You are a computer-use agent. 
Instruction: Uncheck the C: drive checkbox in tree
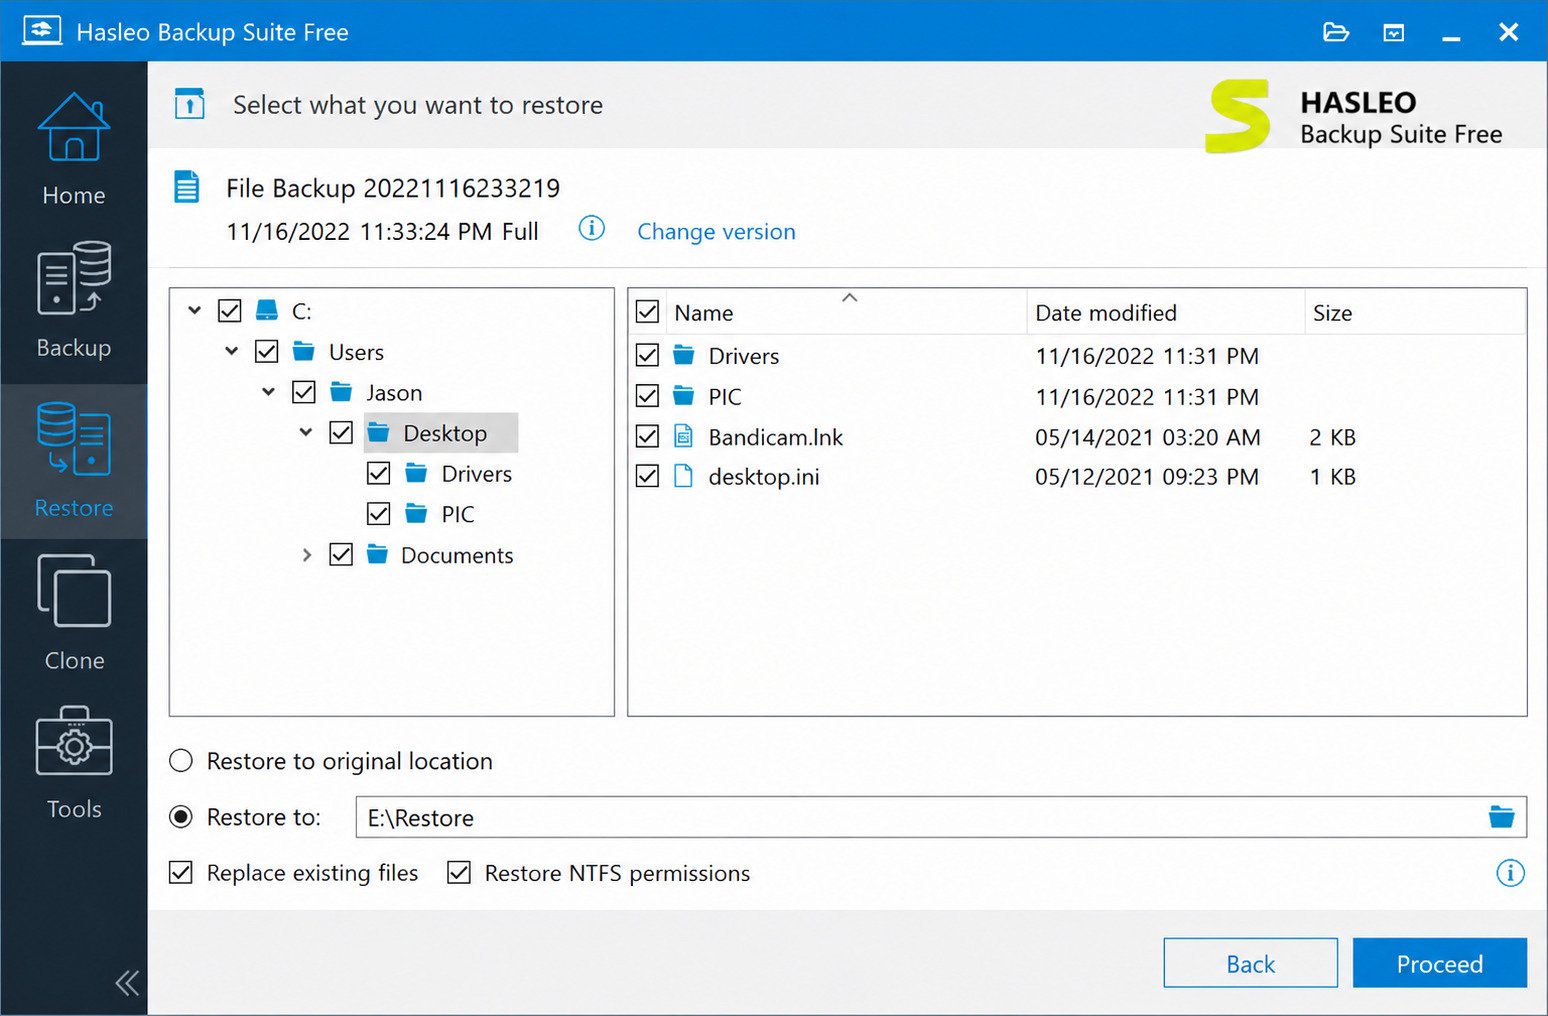(x=230, y=311)
